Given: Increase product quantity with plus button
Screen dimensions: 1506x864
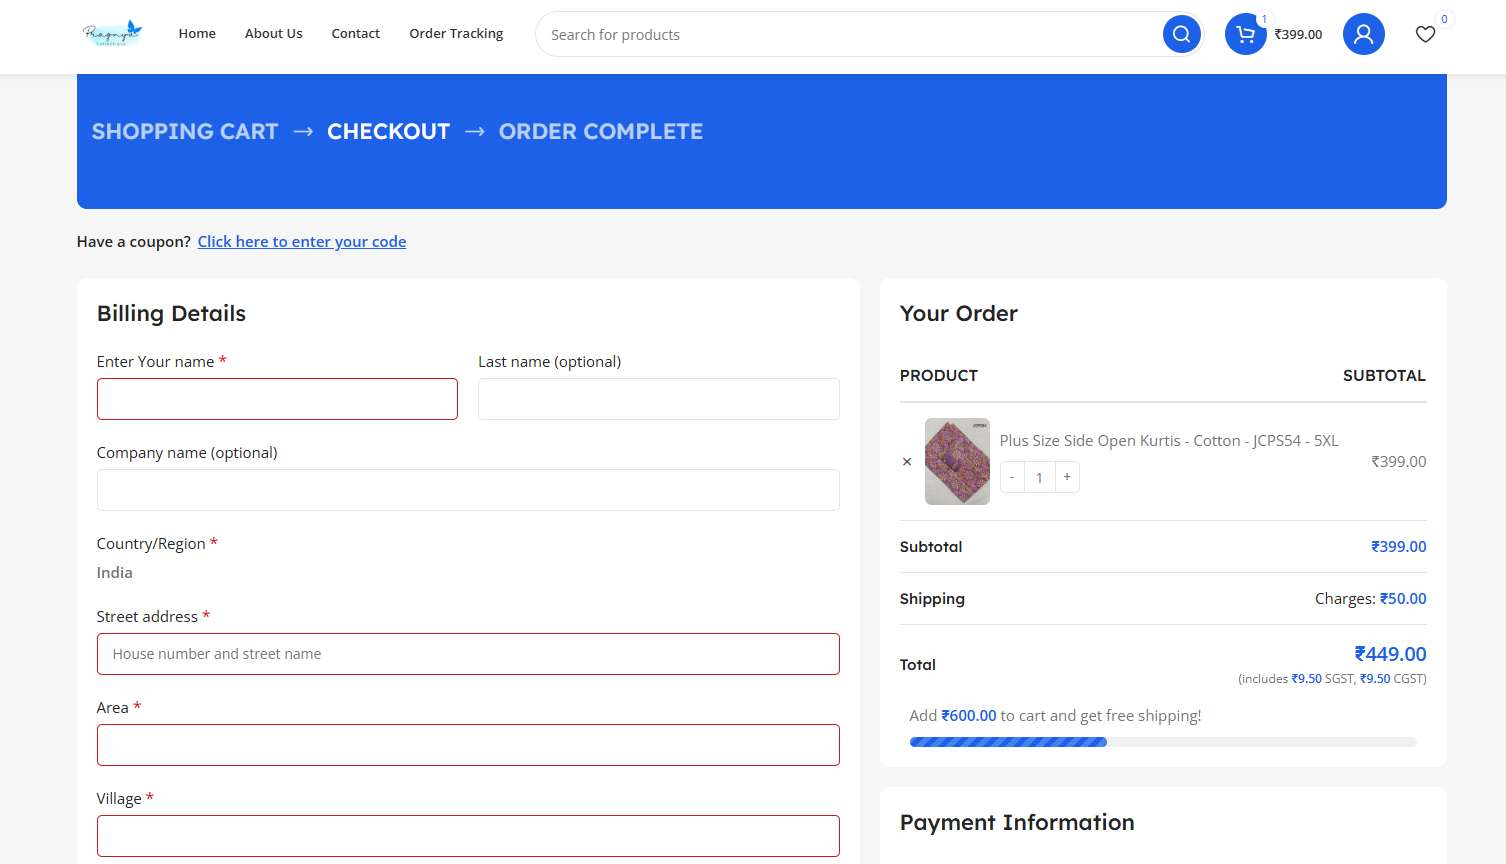Looking at the screenshot, I should tap(1067, 477).
